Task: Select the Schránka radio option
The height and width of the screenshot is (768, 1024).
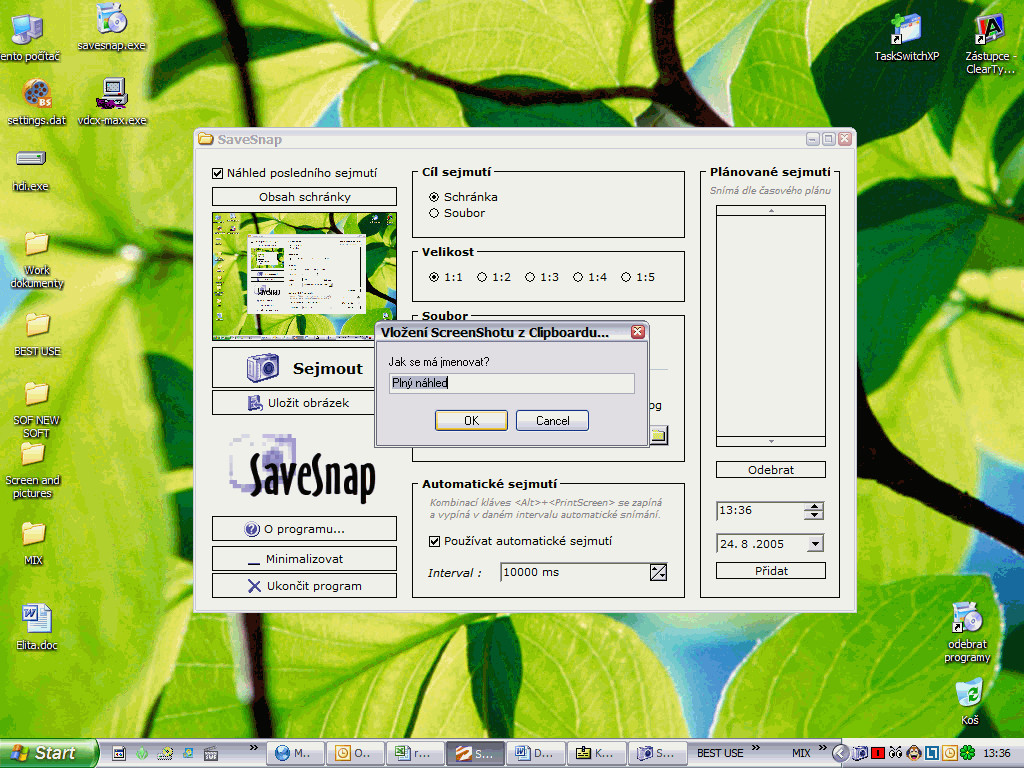Action: pyautogui.click(x=434, y=197)
